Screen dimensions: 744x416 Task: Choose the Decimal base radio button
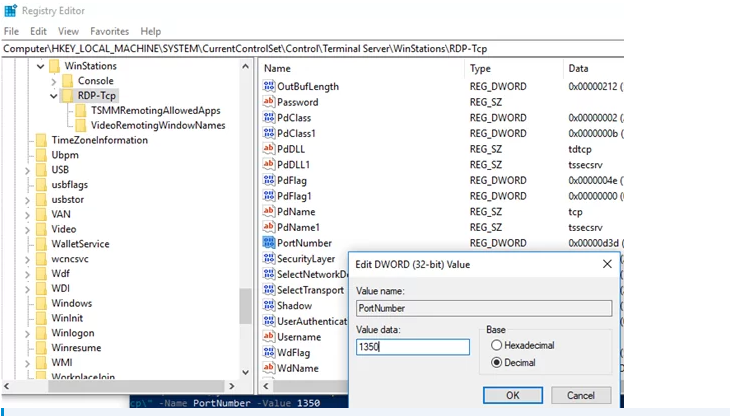click(496, 362)
